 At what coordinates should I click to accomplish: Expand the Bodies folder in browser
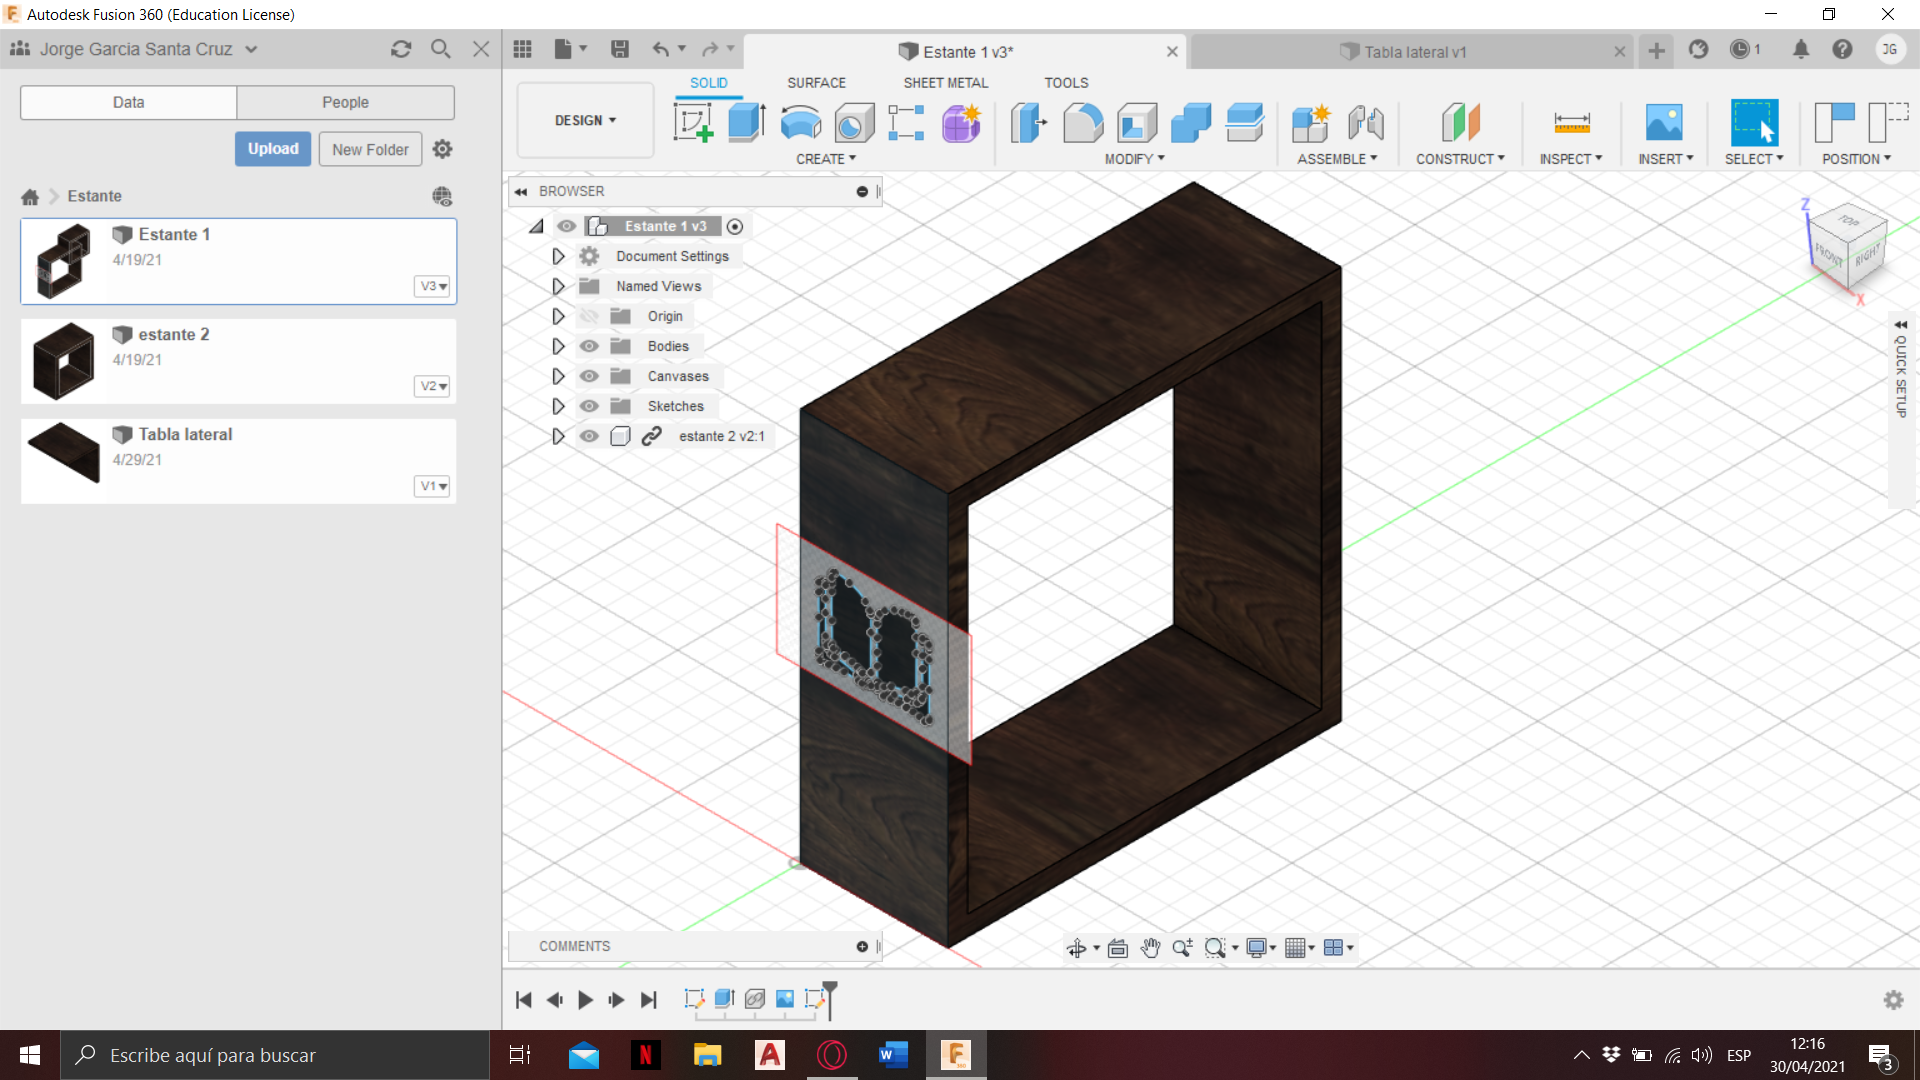pos(556,344)
